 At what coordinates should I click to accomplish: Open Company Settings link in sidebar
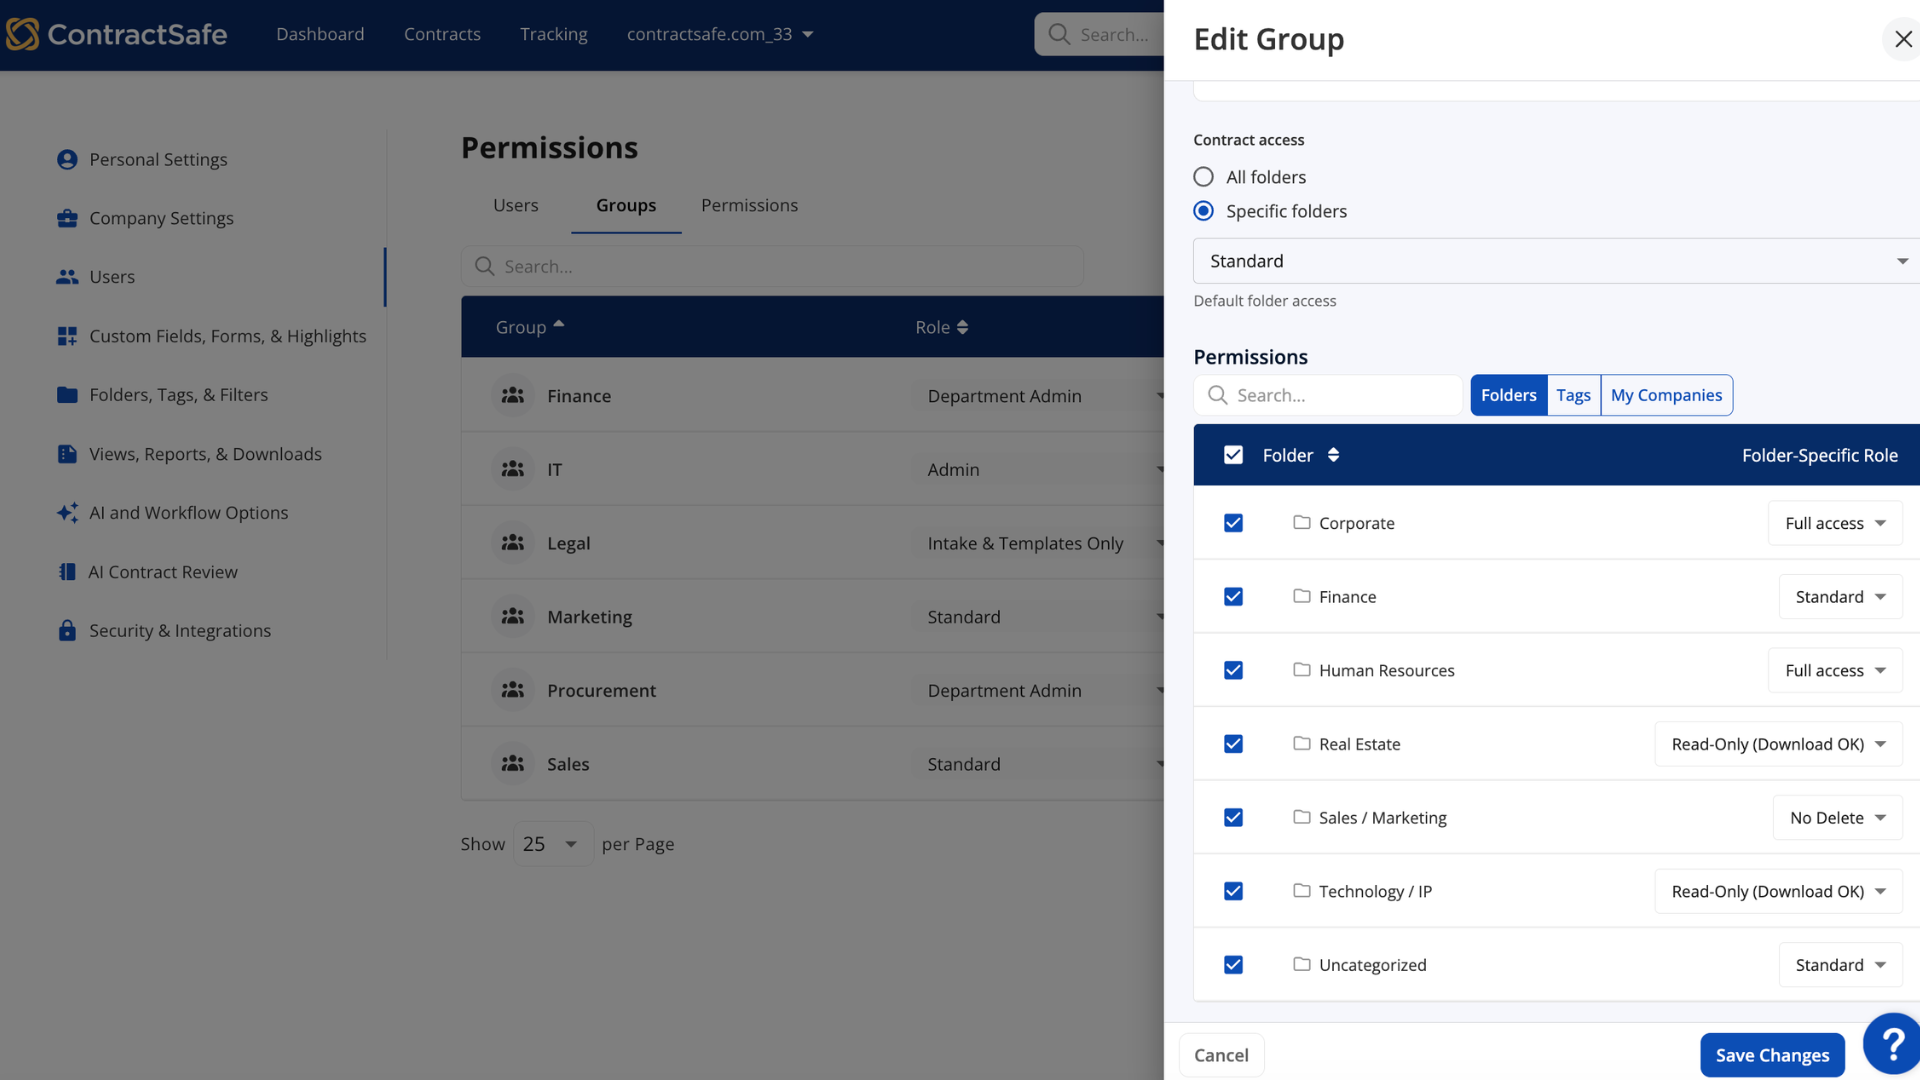[x=161, y=218]
